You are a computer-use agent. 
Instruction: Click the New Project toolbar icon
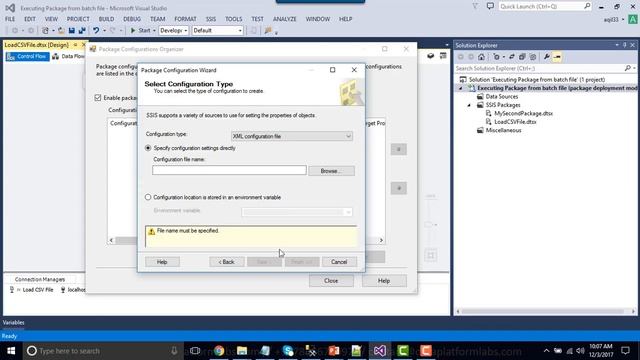pyautogui.click(x=45, y=31)
